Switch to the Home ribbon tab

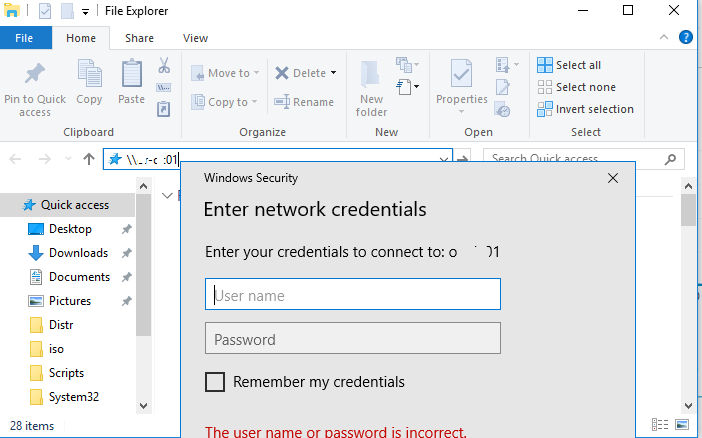pyautogui.click(x=81, y=38)
